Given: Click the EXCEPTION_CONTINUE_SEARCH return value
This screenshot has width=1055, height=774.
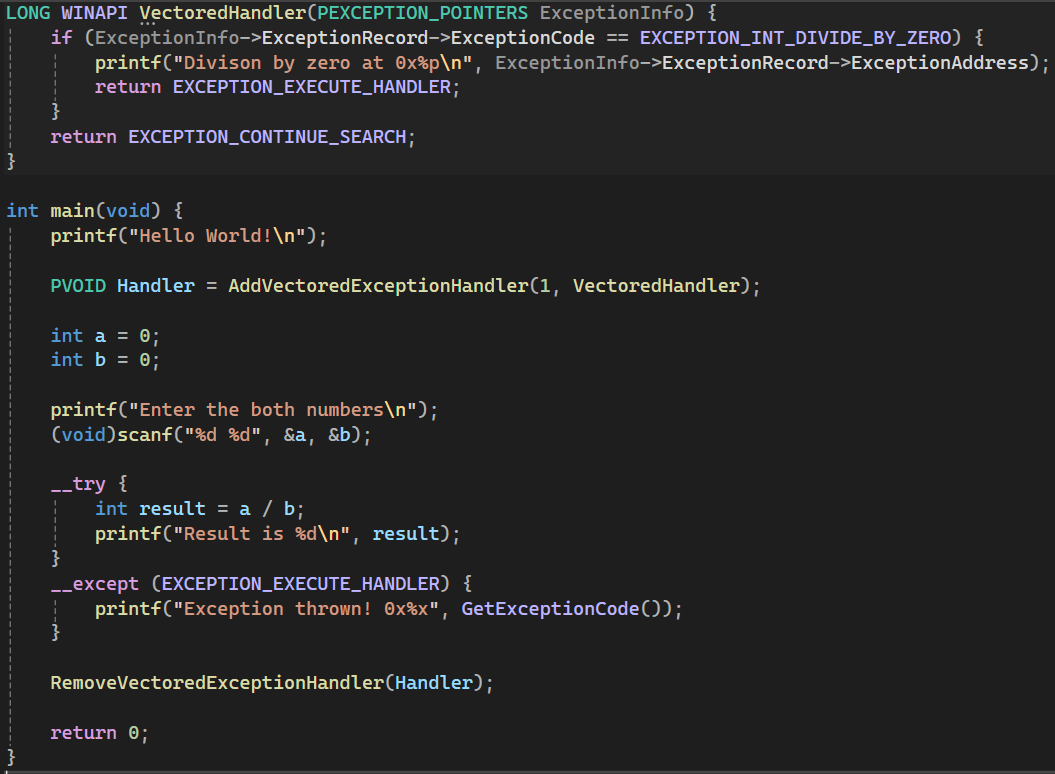Looking at the screenshot, I should tap(267, 137).
